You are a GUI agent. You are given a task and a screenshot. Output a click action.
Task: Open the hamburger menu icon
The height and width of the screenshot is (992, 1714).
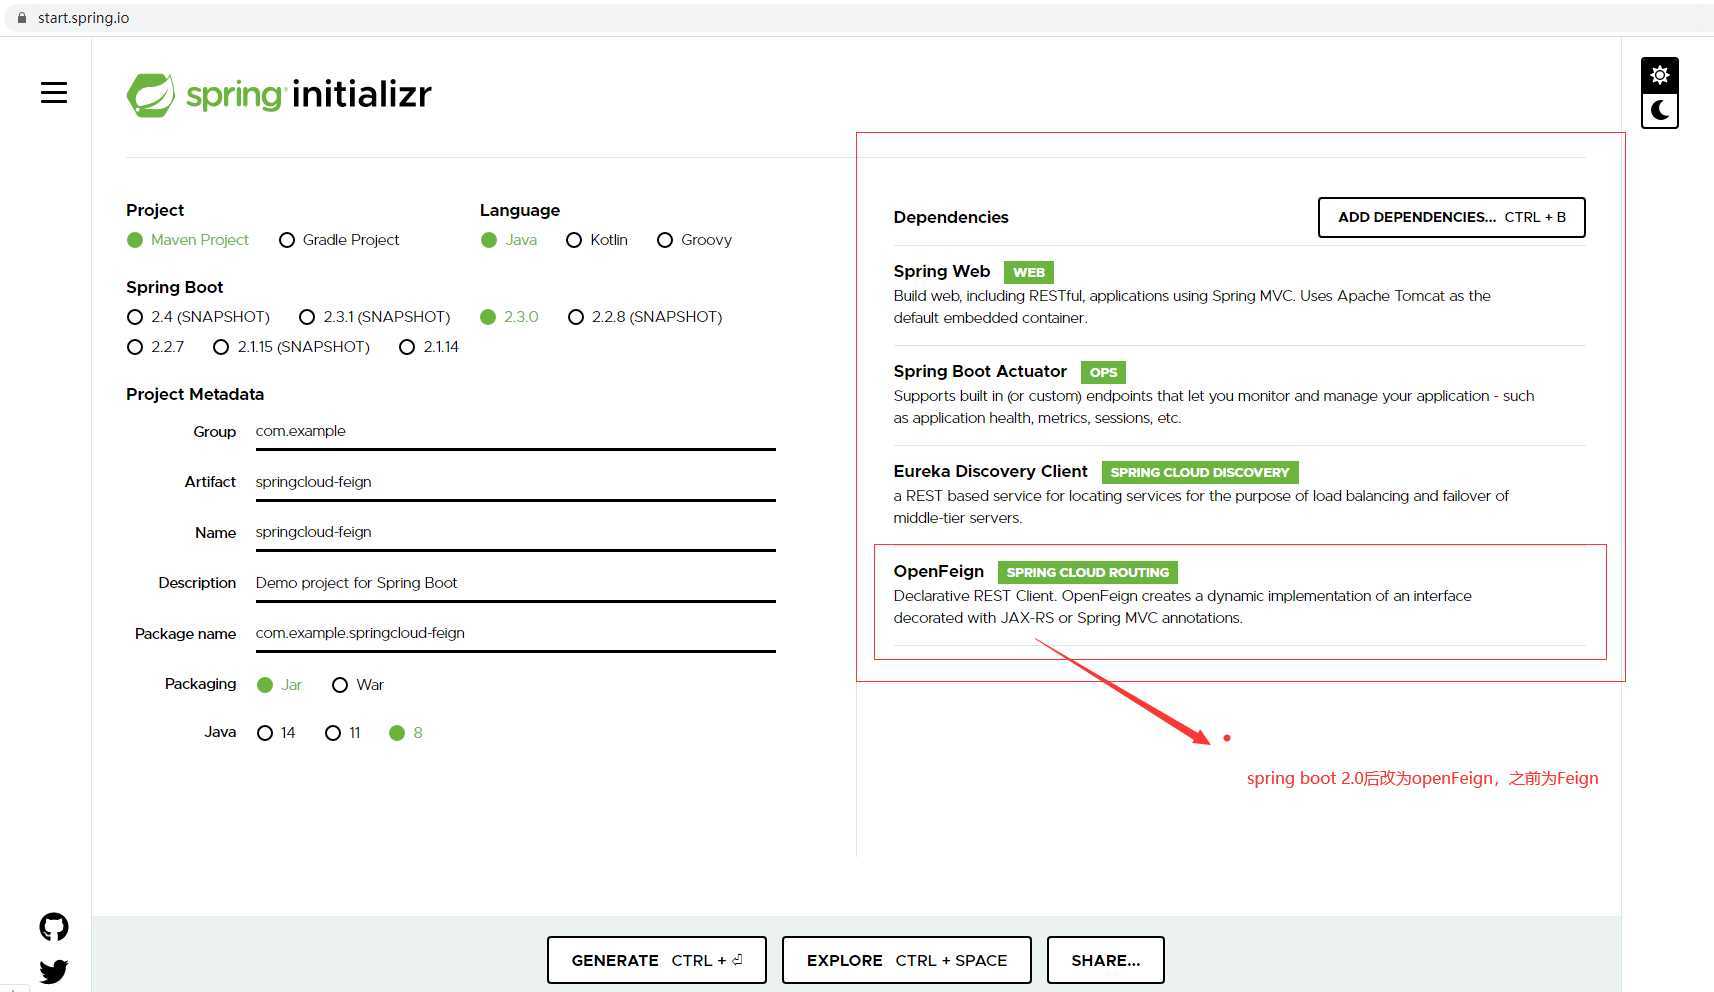coord(54,93)
